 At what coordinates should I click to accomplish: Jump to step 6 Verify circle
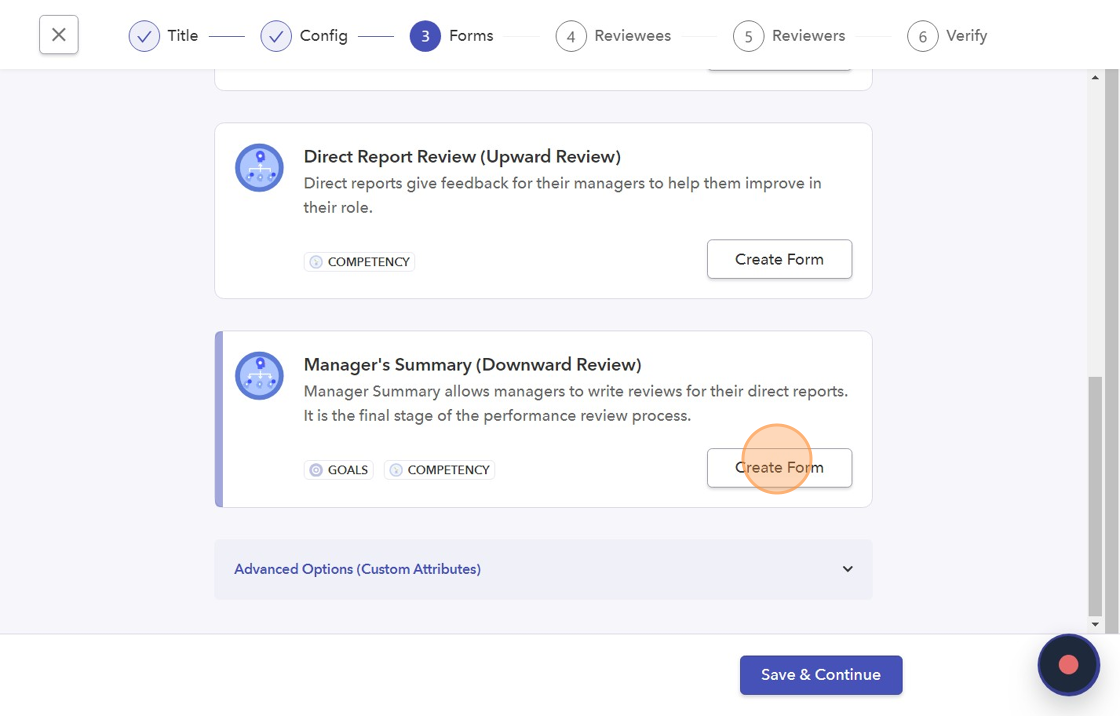(923, 36)
